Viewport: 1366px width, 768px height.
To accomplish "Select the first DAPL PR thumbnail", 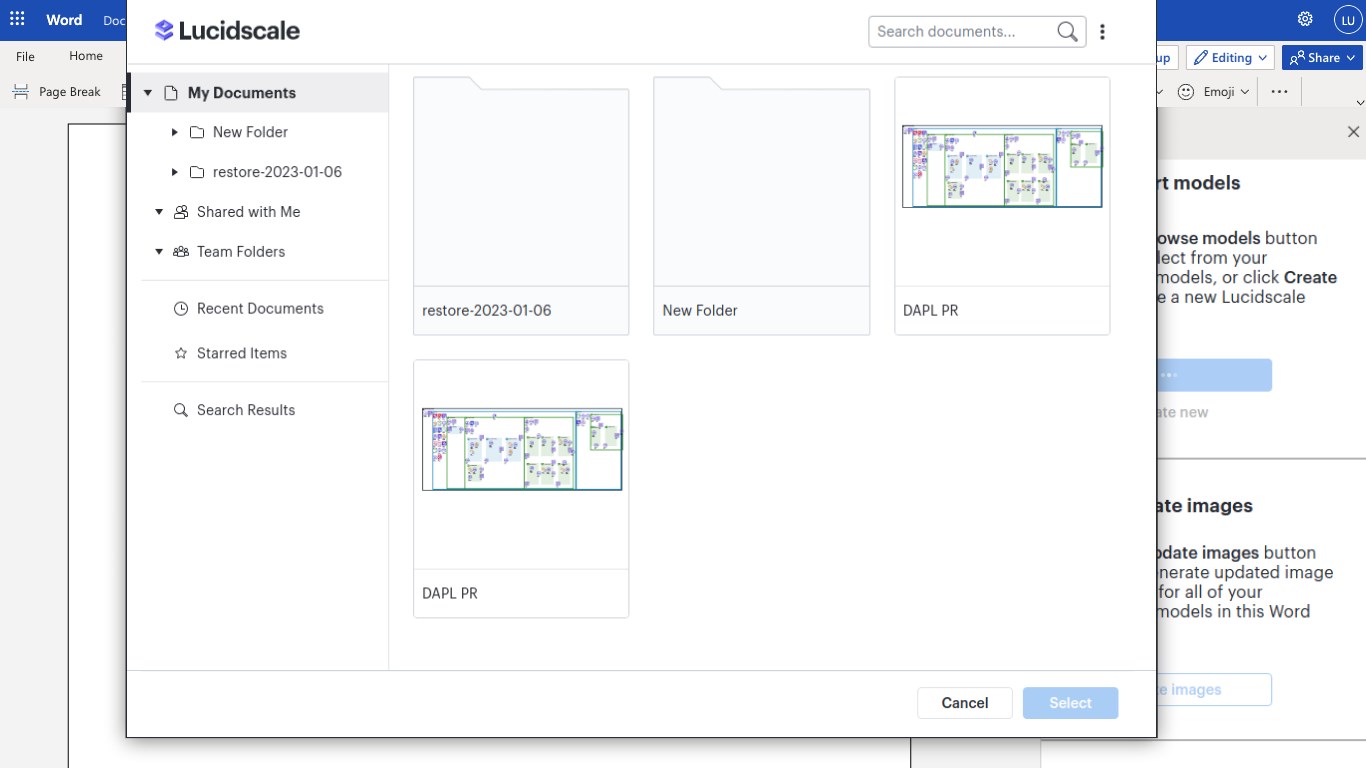I will [1002, 180].
